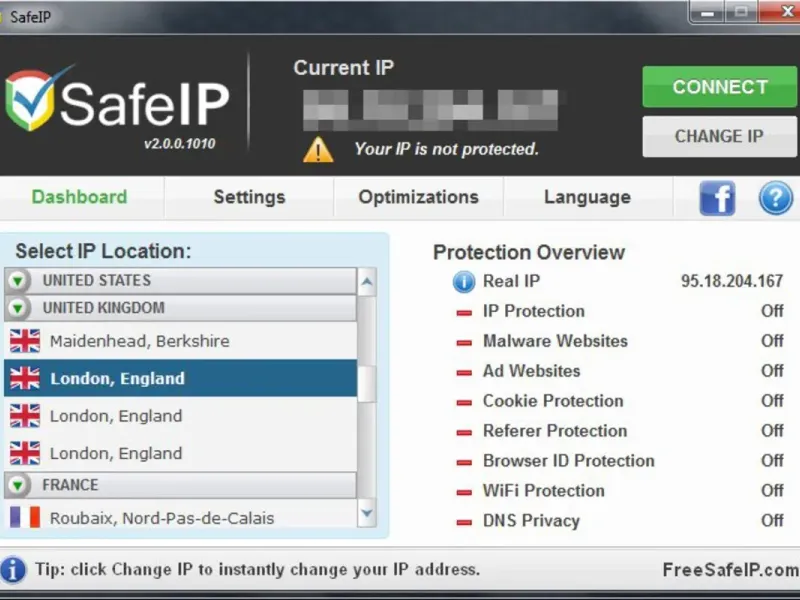This screenshot has height=600, width=800.
Task: Open the Facebook page icon
Action: click(x=717, y=198)
